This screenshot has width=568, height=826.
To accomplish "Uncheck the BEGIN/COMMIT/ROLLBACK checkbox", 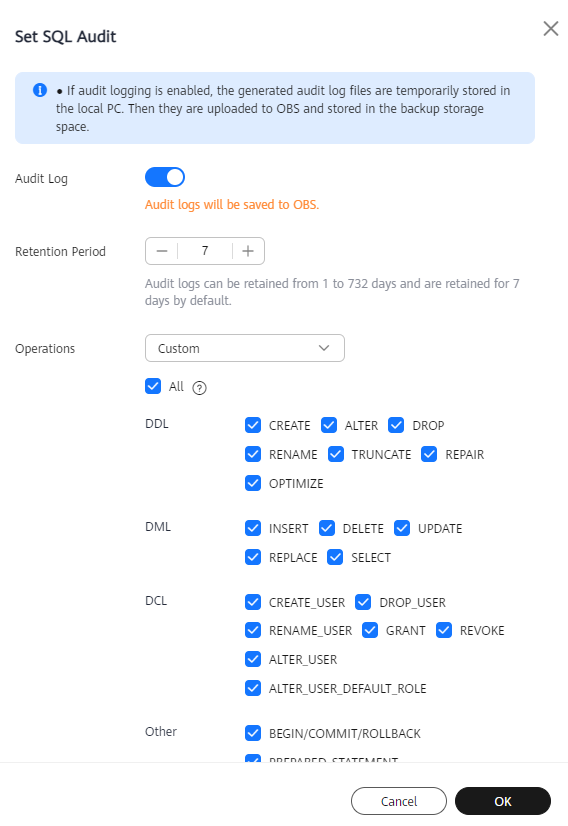I will click(x=253, y=733).
